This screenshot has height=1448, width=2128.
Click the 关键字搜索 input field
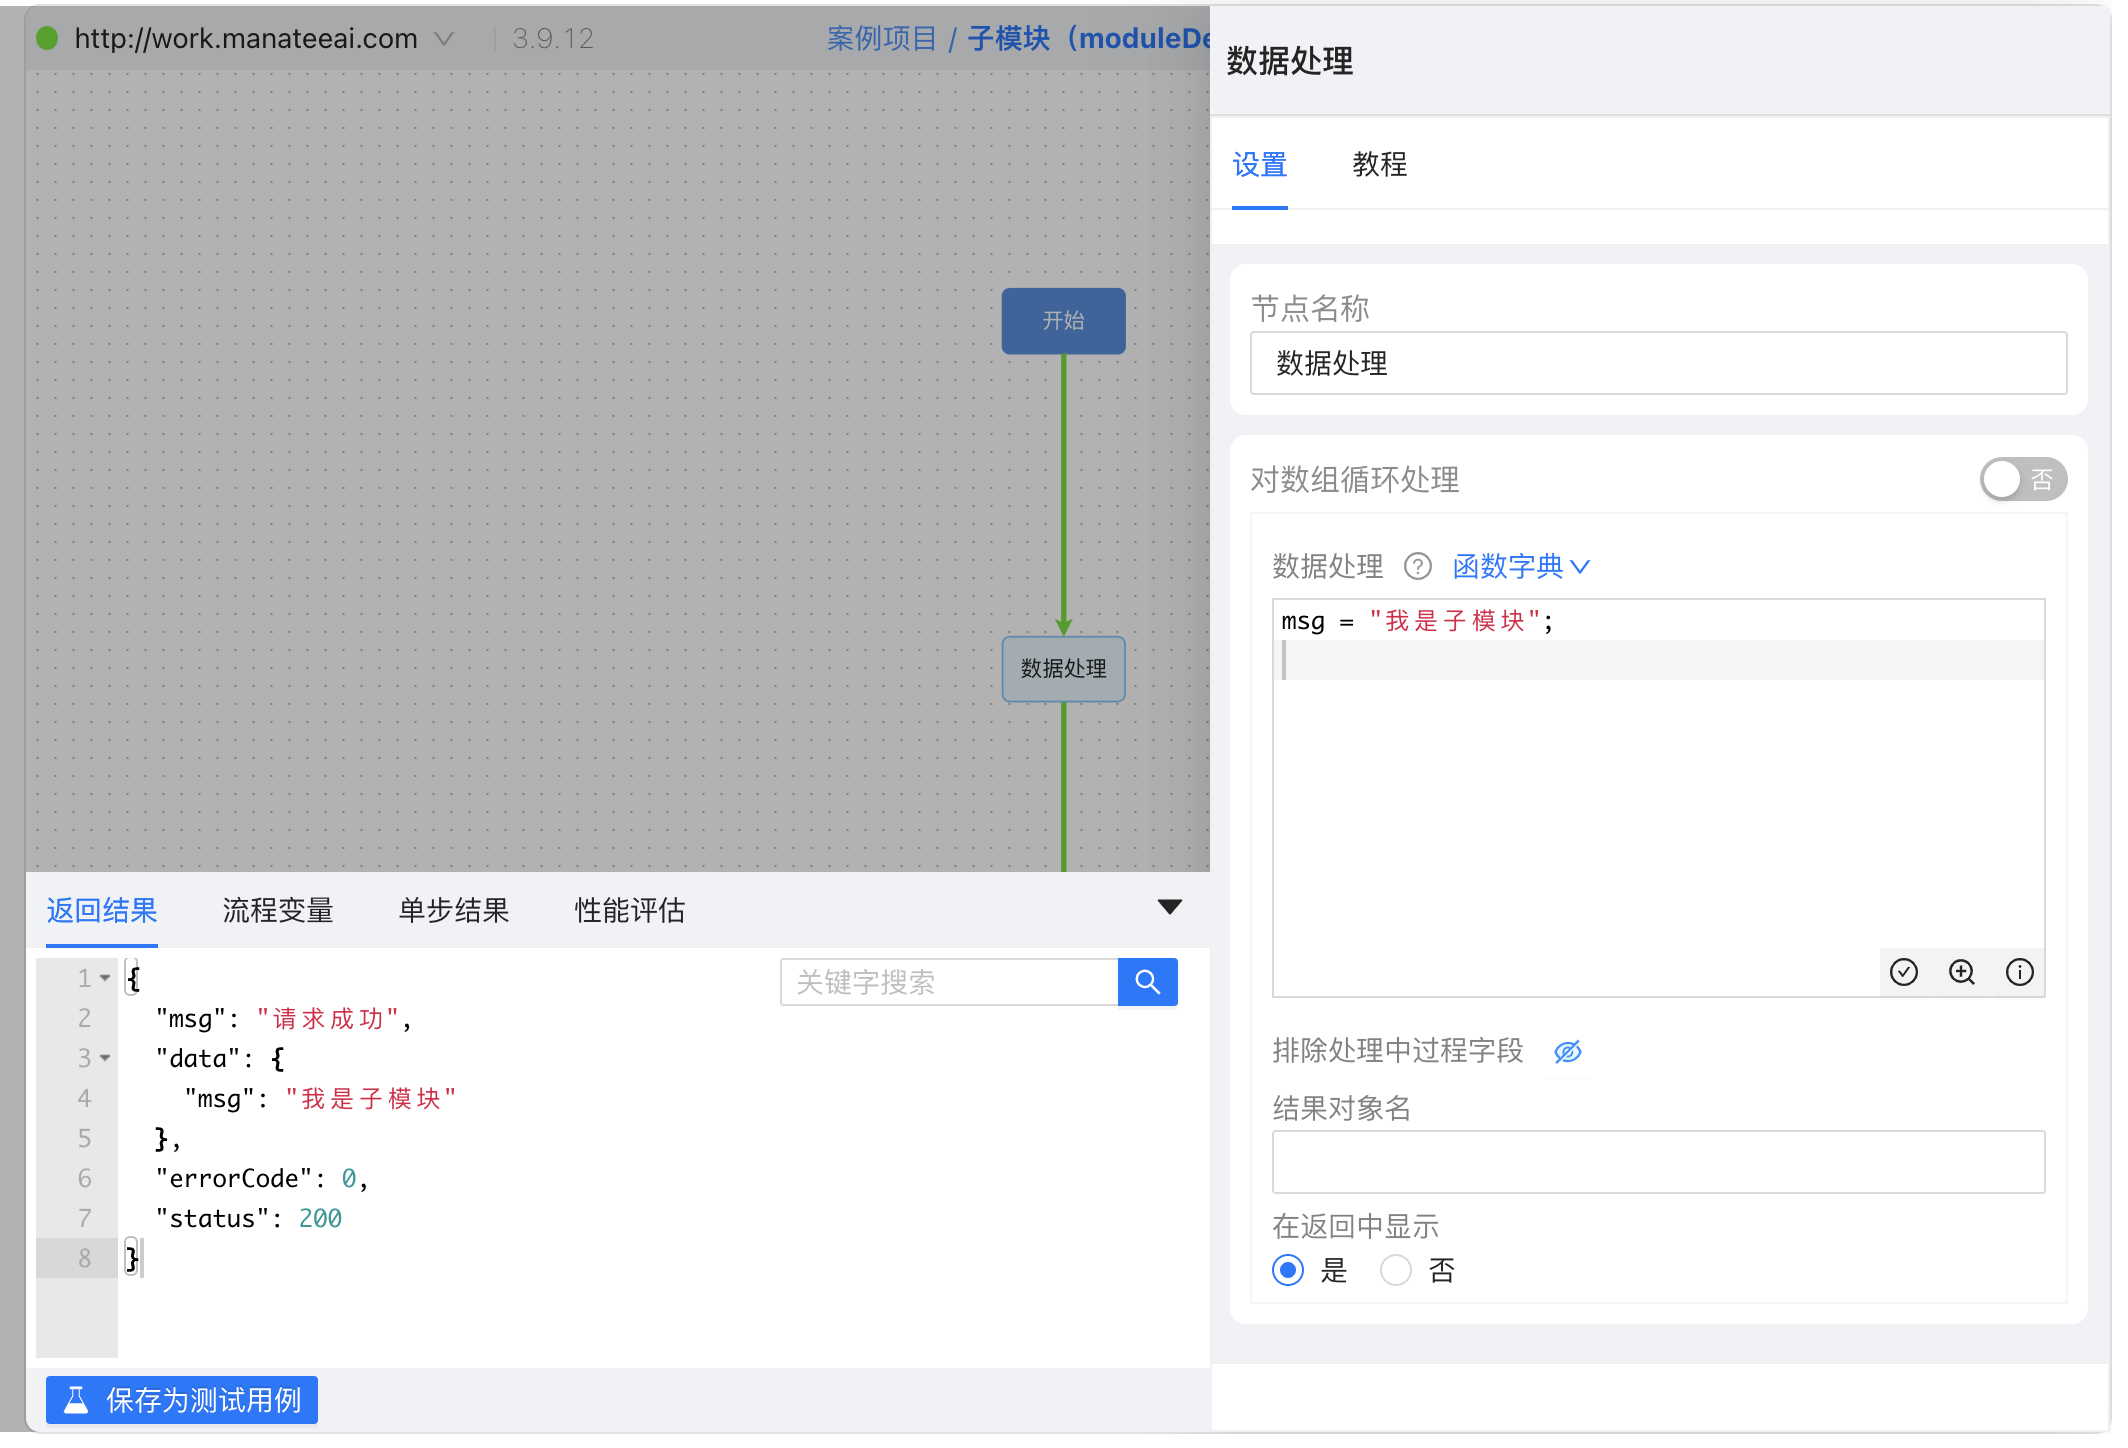pyautogui.click(x=949, y=982)
